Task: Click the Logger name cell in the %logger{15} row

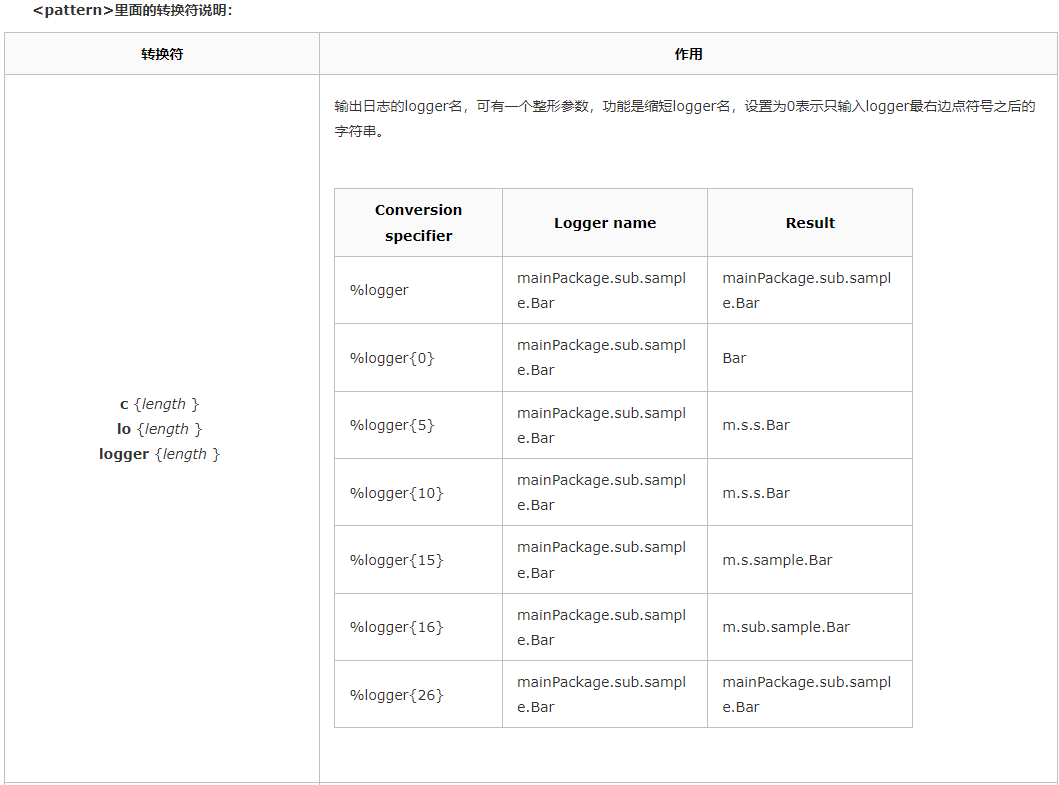Action: [604, 560]
